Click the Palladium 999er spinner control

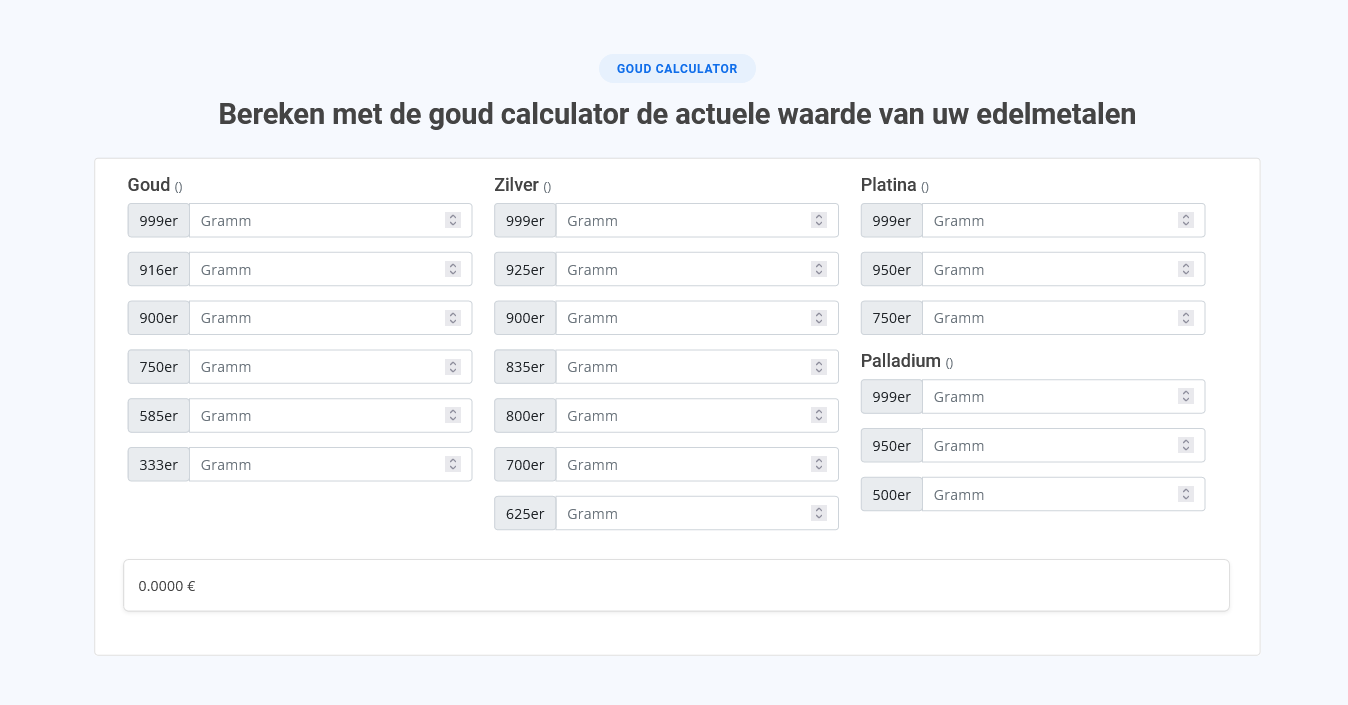coord(1186,397)
